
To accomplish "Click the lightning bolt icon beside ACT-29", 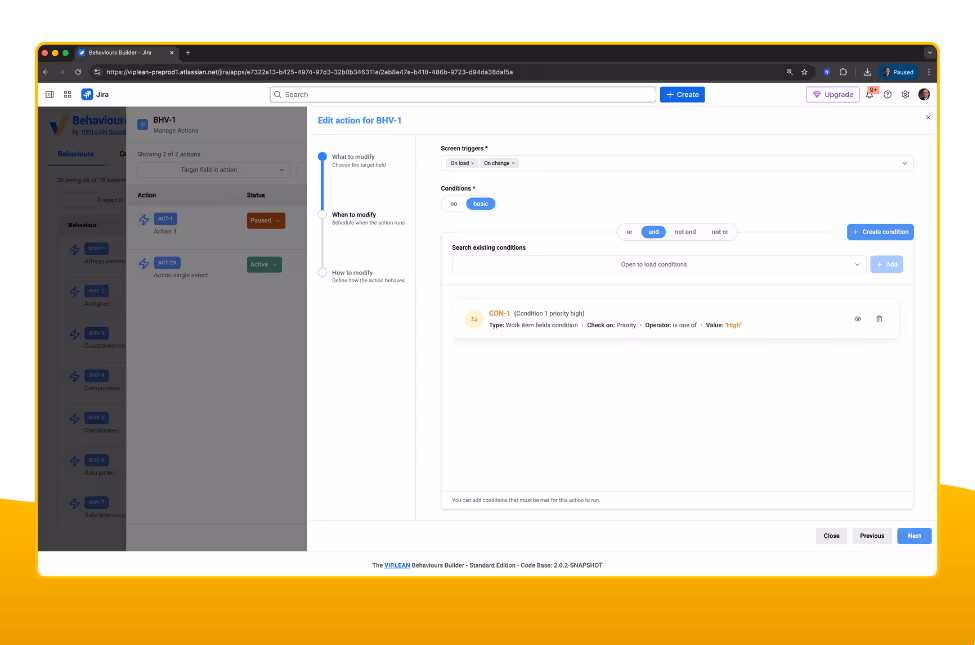I will pos(144,264).
